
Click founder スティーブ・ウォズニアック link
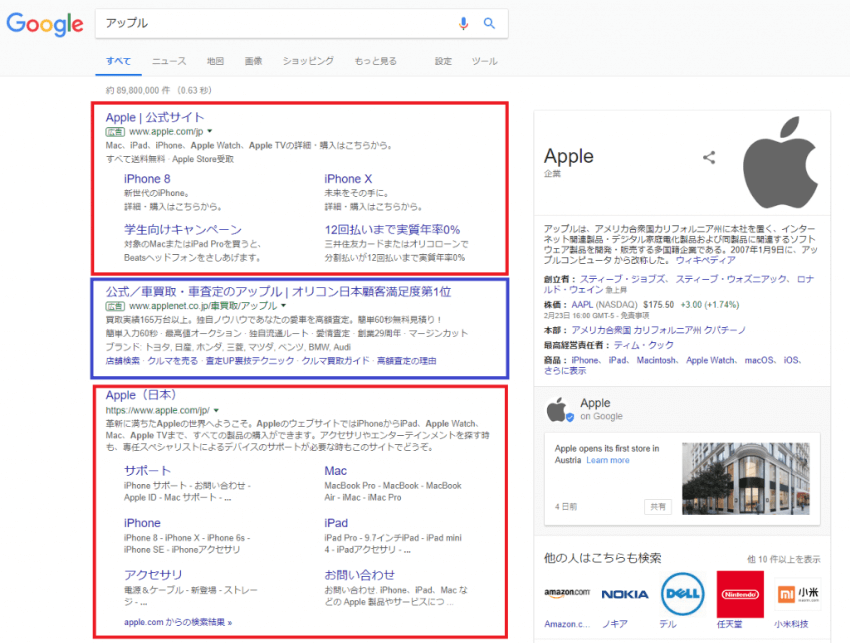(731, 279)
